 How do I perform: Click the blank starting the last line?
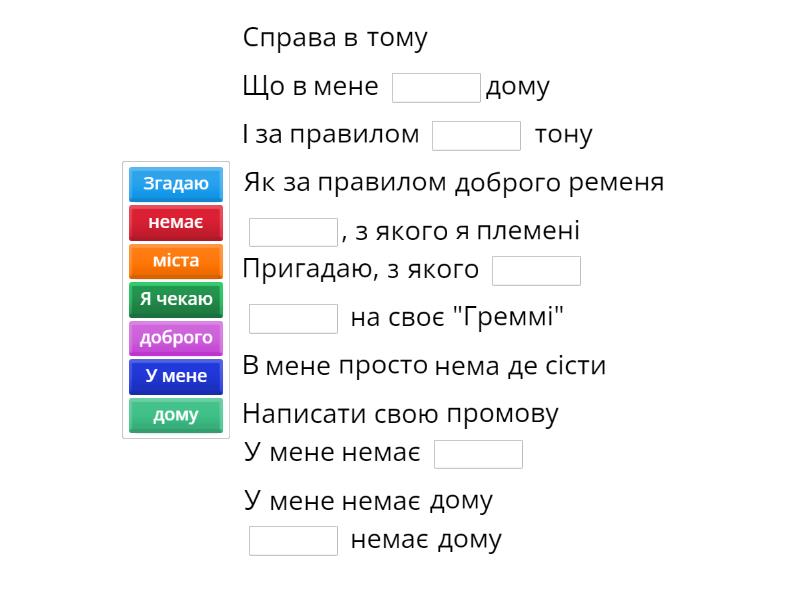click(x=293, y=541)
